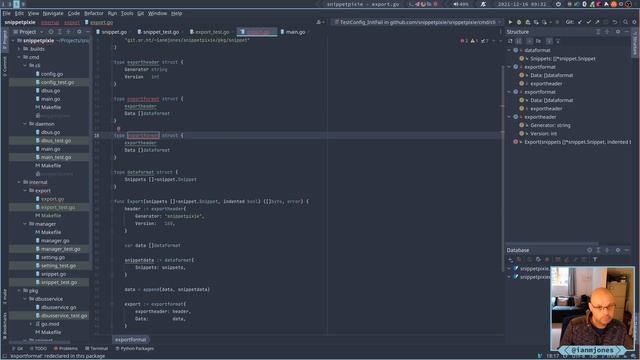This screenshot has height=360, width=640.
Task: Collapse all in the Project panel
Action: tap(68, 32)
